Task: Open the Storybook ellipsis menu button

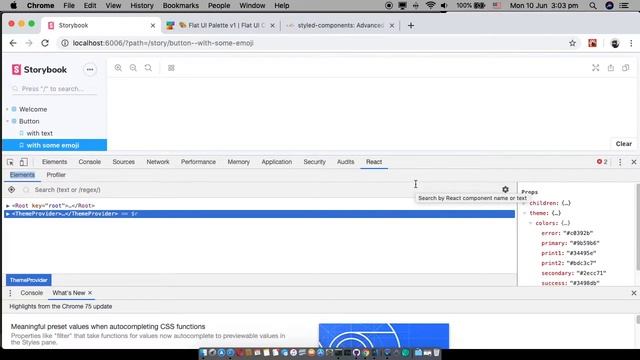Action: [90, 69]
